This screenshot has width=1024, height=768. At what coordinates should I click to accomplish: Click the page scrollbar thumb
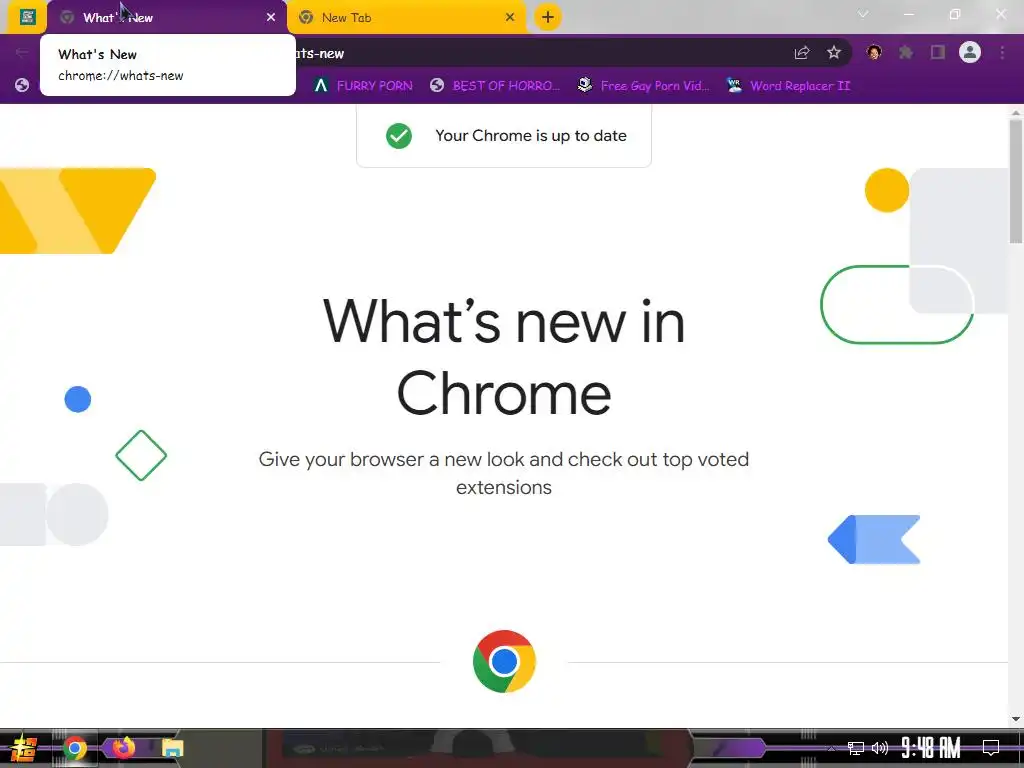click(x=1016, y=181)
